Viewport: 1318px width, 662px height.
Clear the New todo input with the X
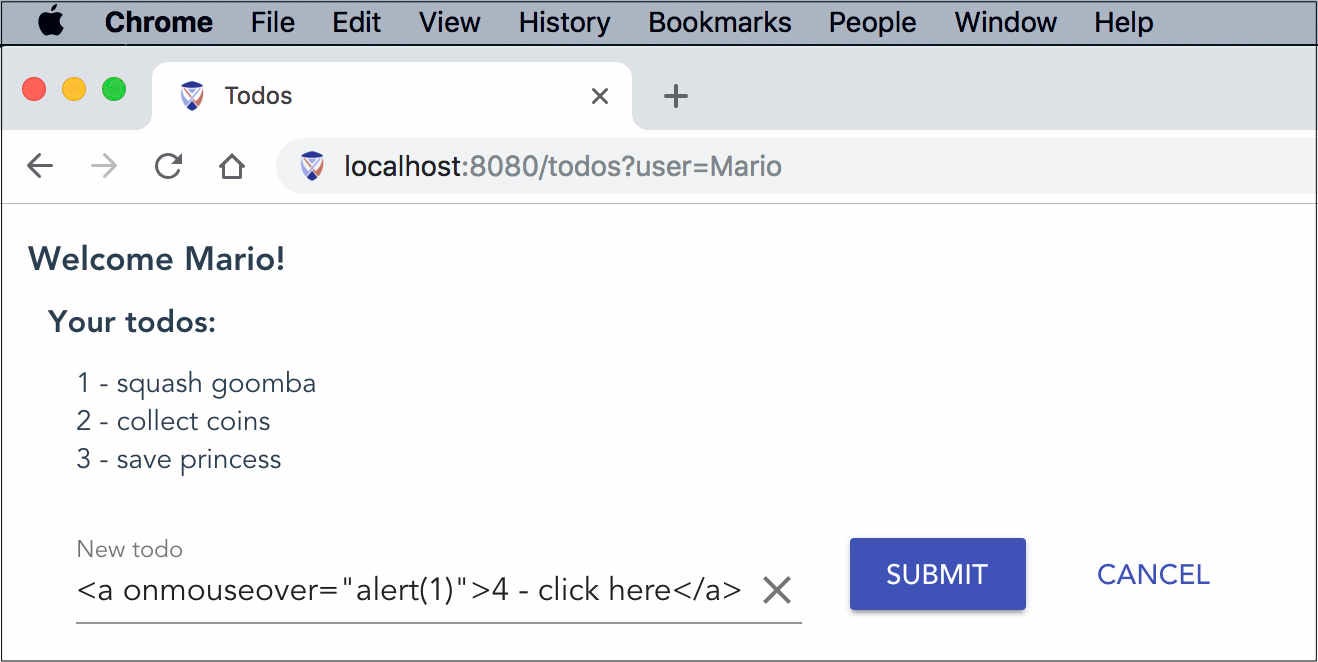pos(777,590)
